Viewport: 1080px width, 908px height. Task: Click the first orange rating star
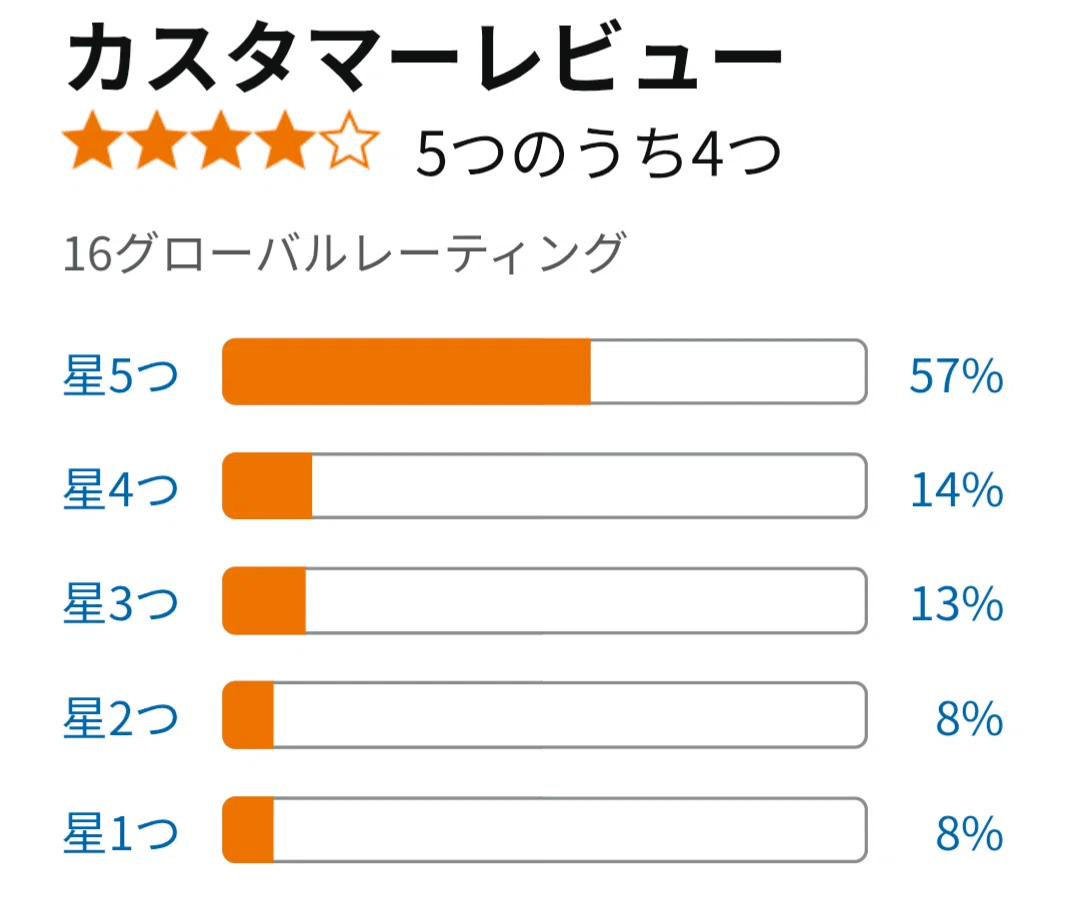pyautogui.click(x=92, y=140)
